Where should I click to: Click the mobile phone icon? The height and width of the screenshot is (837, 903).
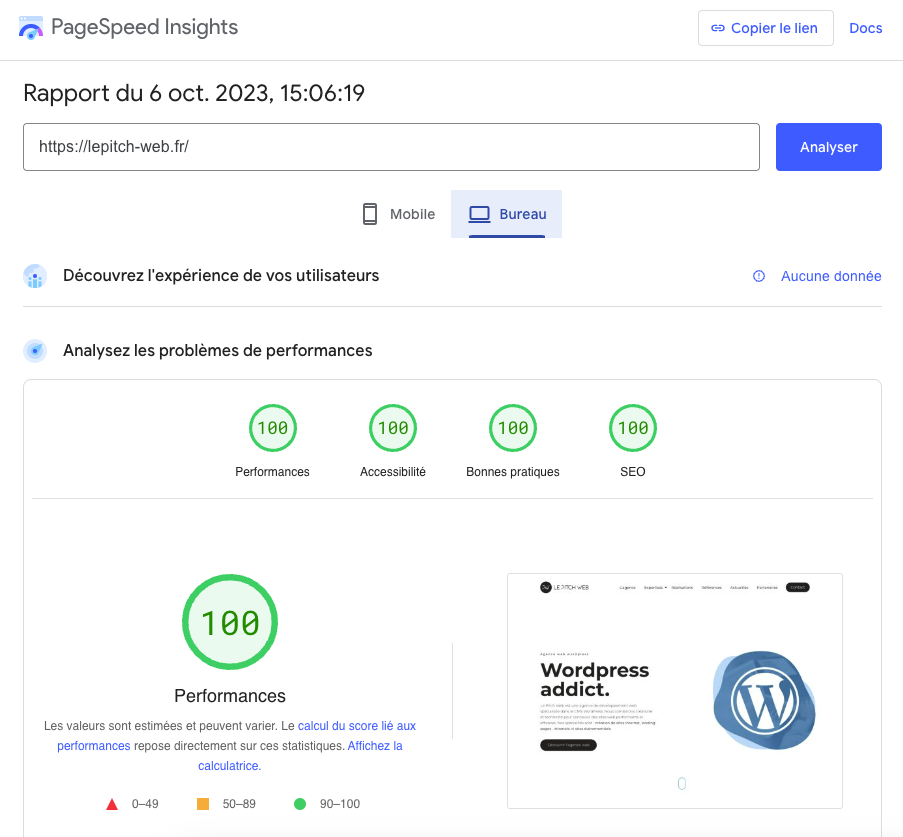[370, 214]
